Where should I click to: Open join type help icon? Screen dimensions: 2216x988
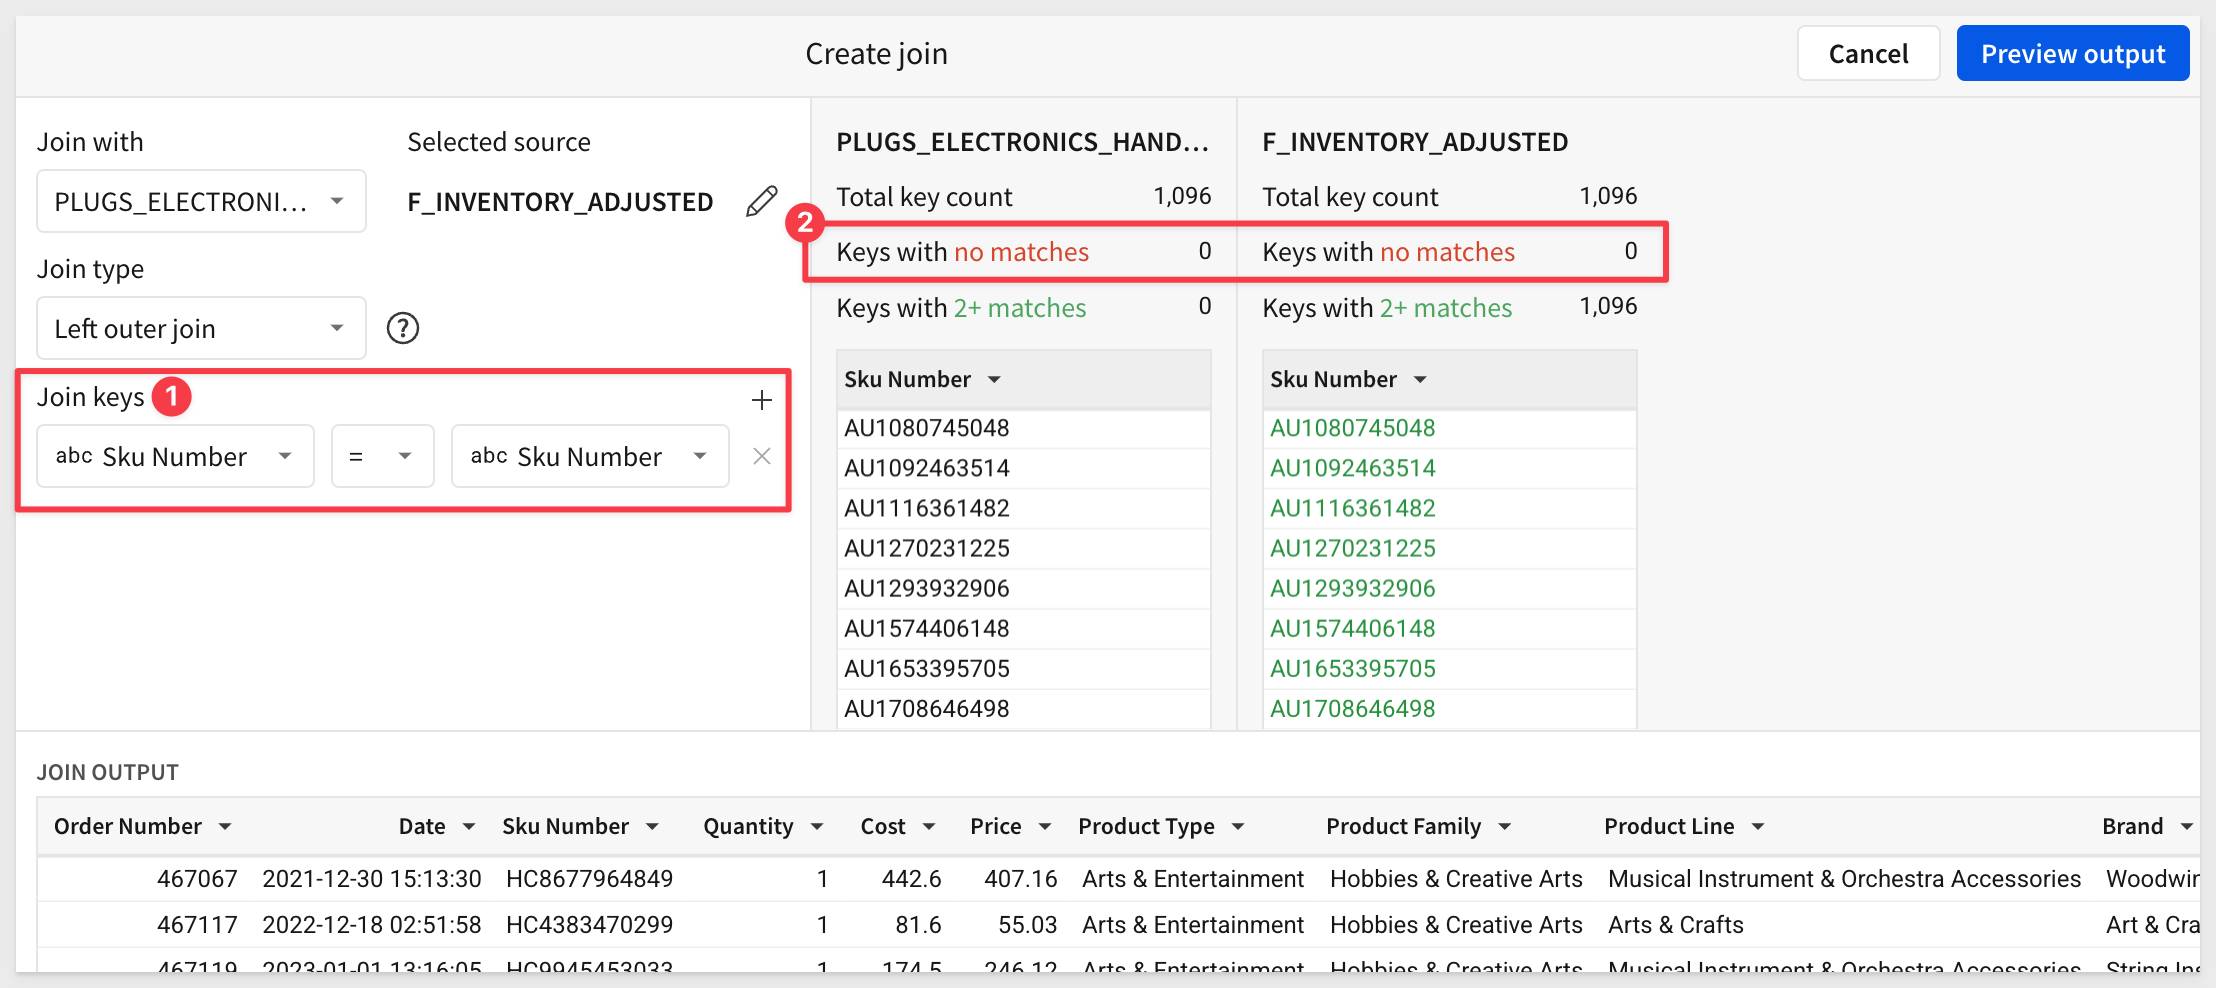[403, 328]
